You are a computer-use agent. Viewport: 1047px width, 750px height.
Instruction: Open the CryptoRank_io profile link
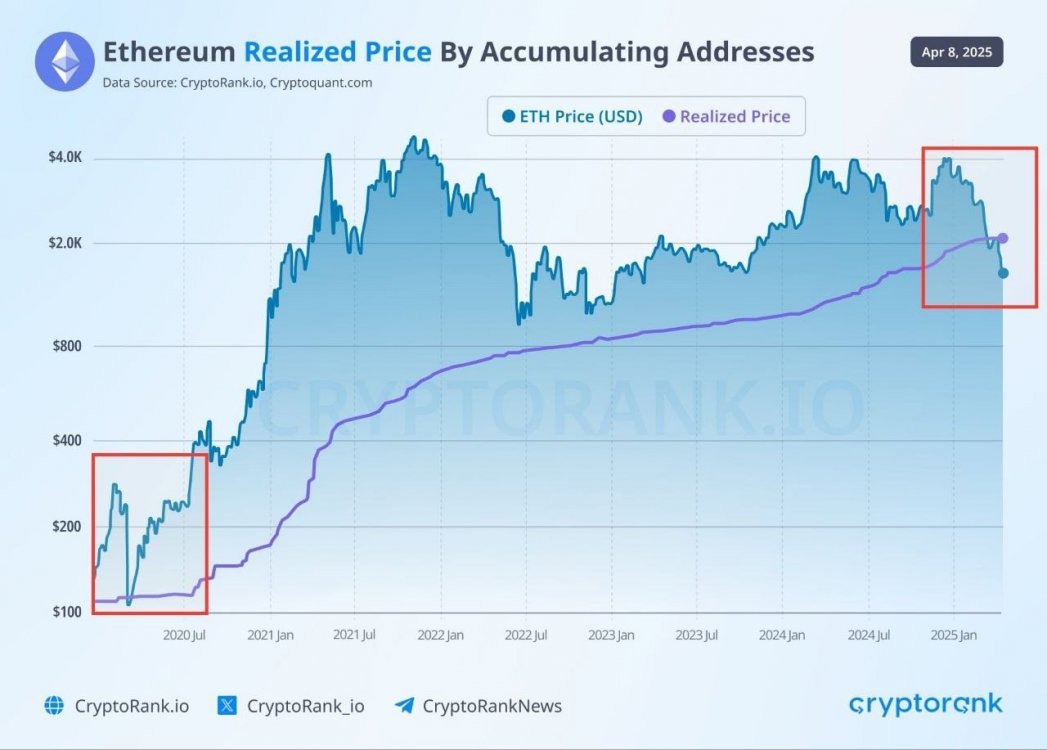(x=305, y=706)
